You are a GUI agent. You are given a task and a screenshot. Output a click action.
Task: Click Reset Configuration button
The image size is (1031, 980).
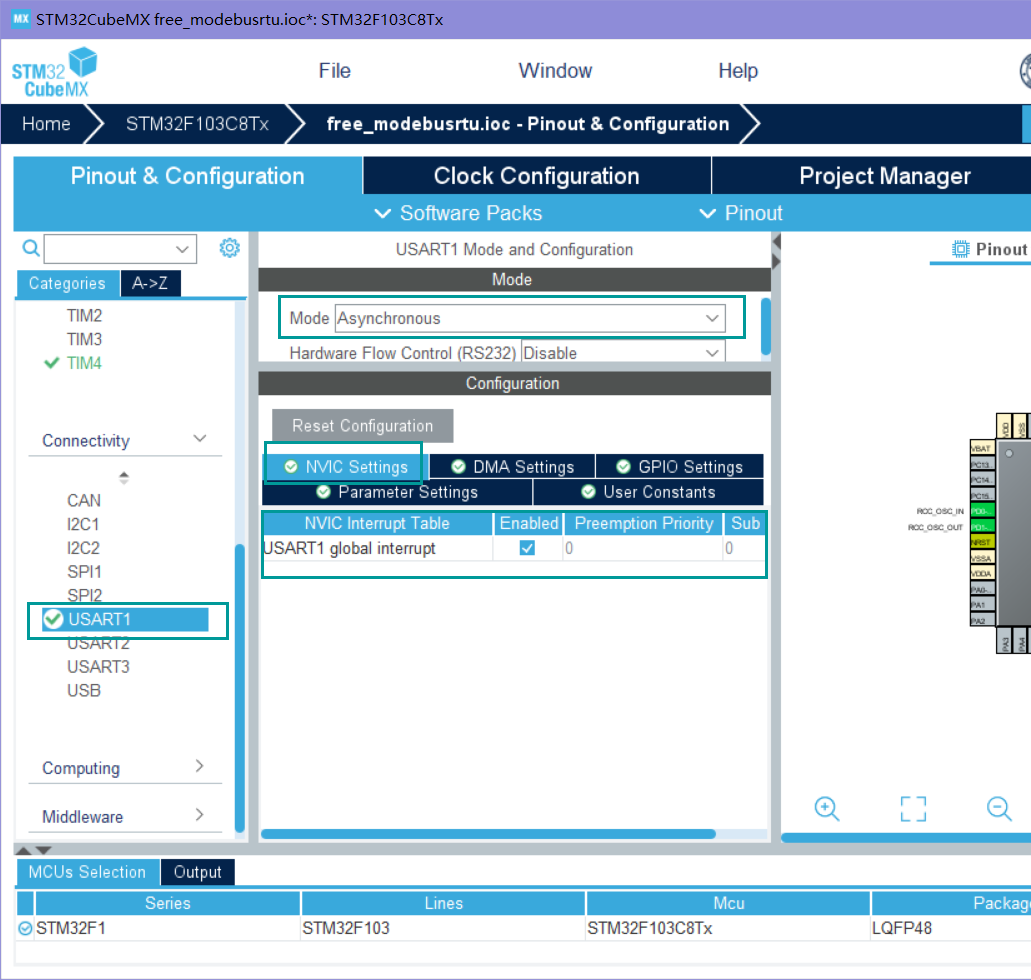point(362,426)
